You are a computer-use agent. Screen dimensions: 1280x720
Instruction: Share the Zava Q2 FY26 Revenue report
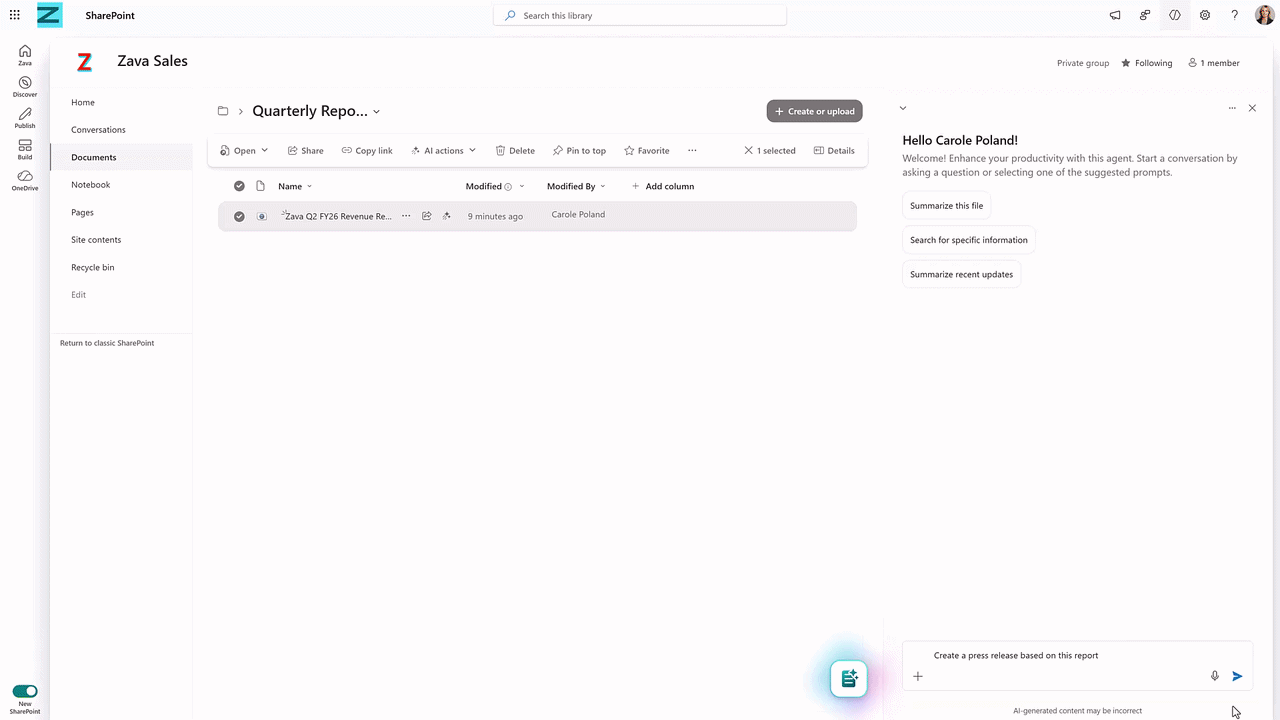[305, 150]
